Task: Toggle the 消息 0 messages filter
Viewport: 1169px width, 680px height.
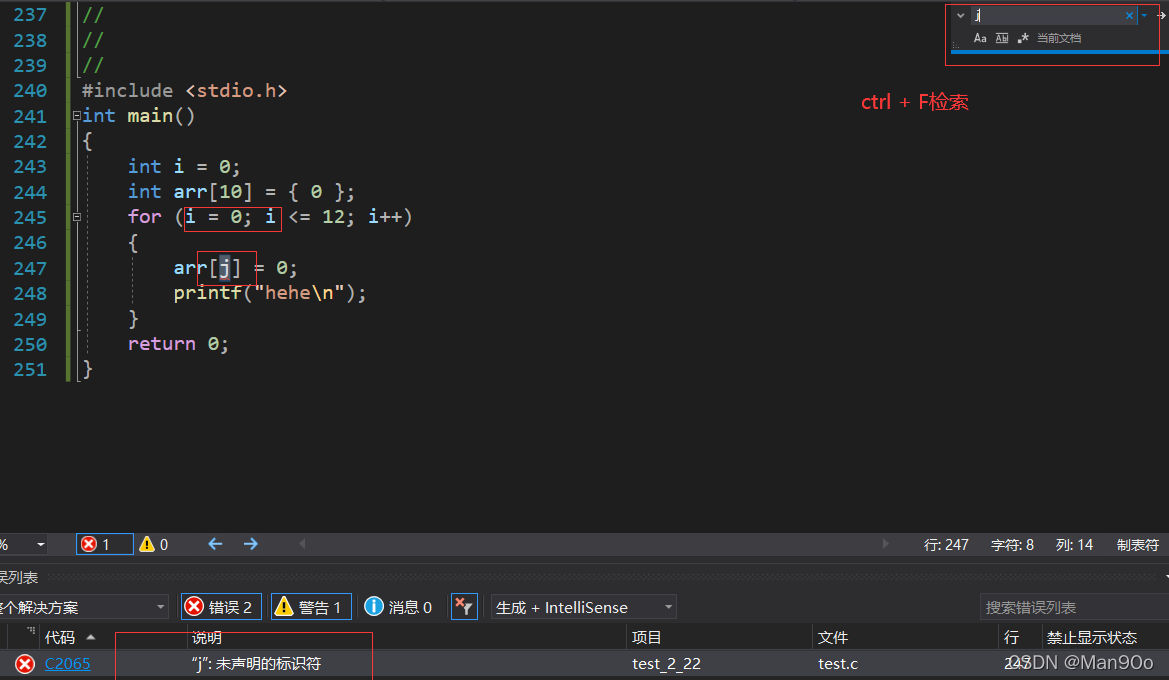Action: click(x=398, y=607)
